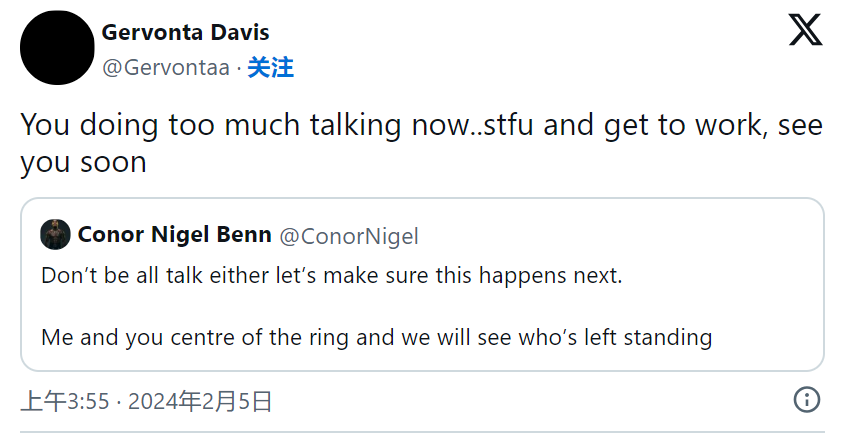The image size is (844, 440).
Task: Click the circled info icon
Action: click(x=806, y=400)
